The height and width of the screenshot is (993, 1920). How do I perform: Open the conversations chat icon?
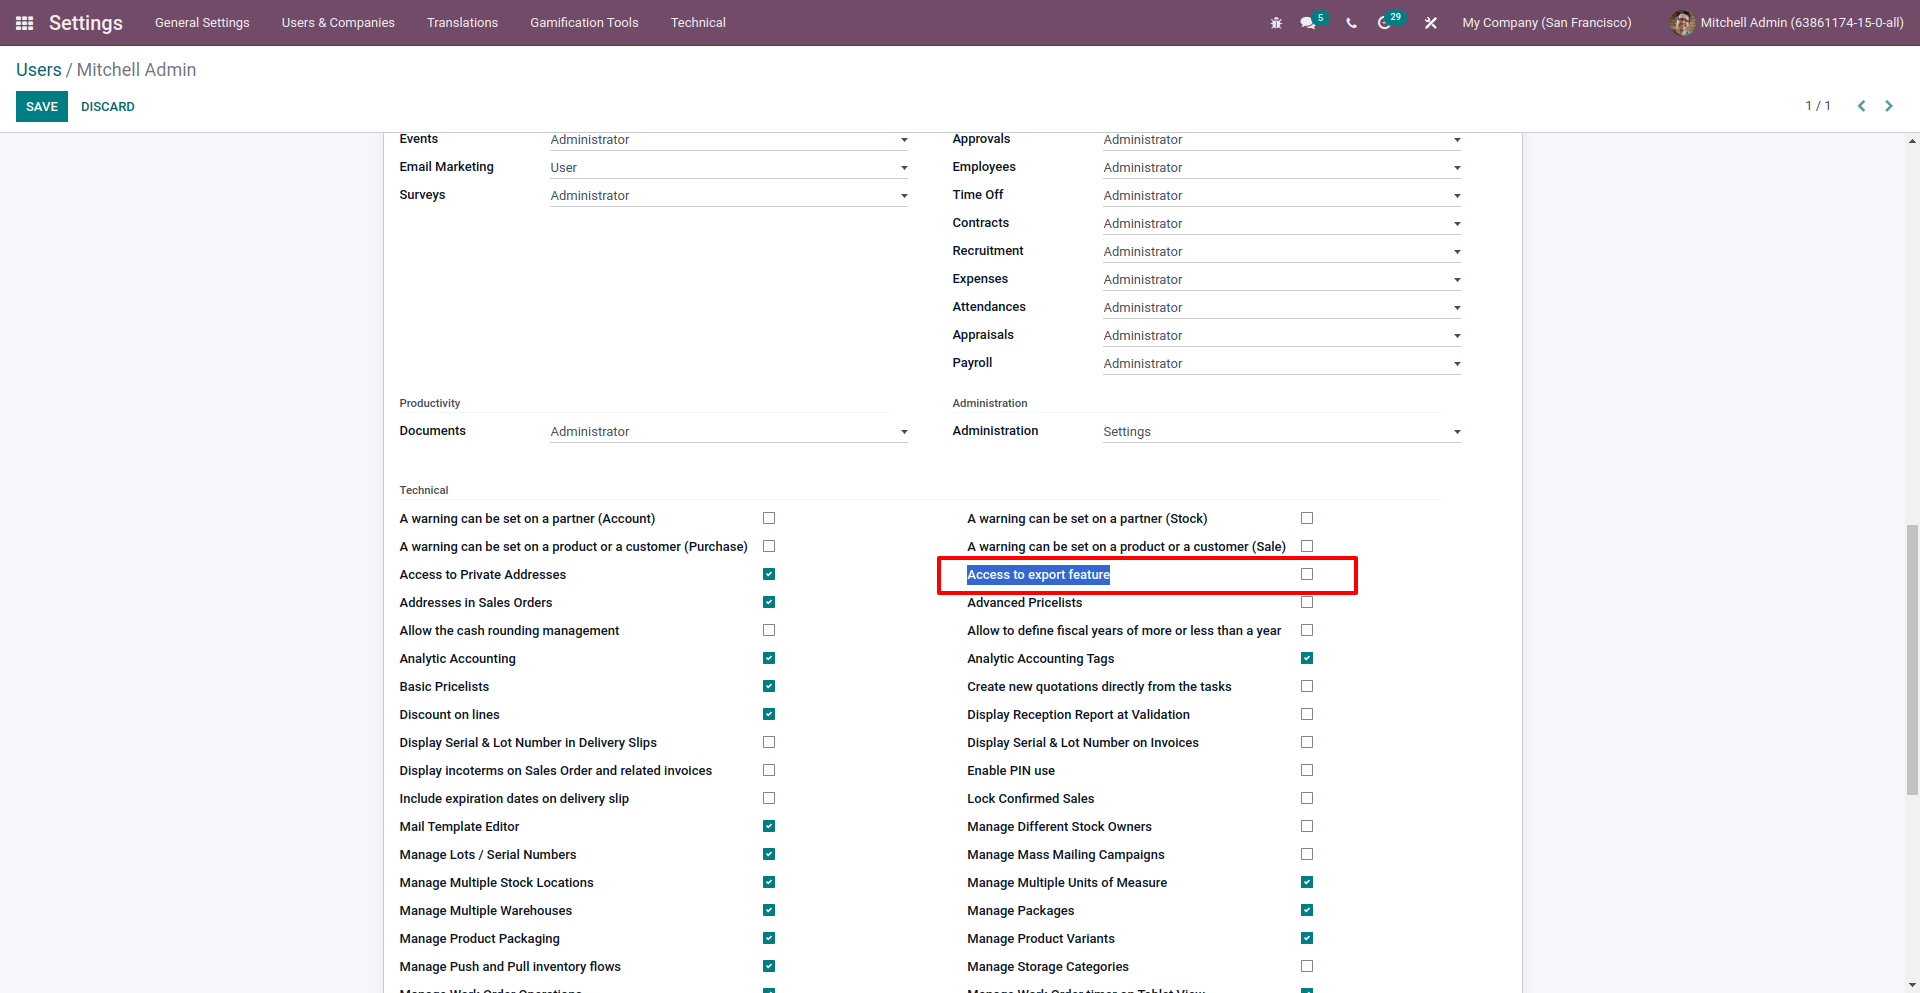(1308, 23)
